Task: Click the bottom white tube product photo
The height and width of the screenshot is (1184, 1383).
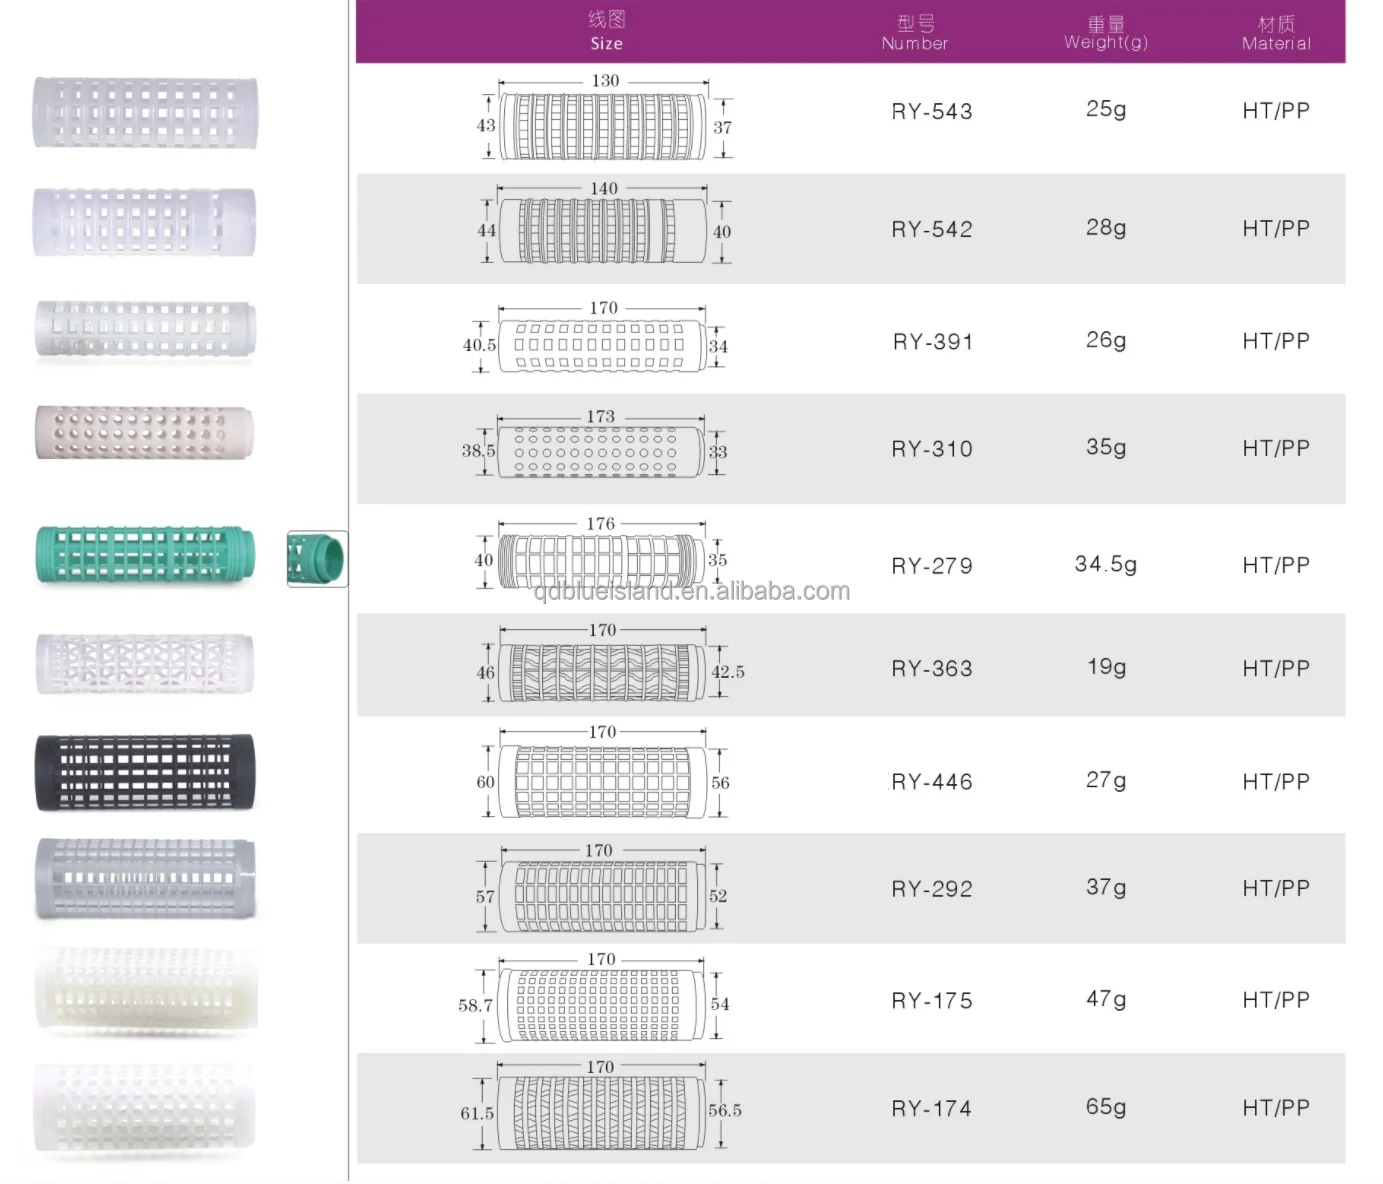Action: [145, 1107]
